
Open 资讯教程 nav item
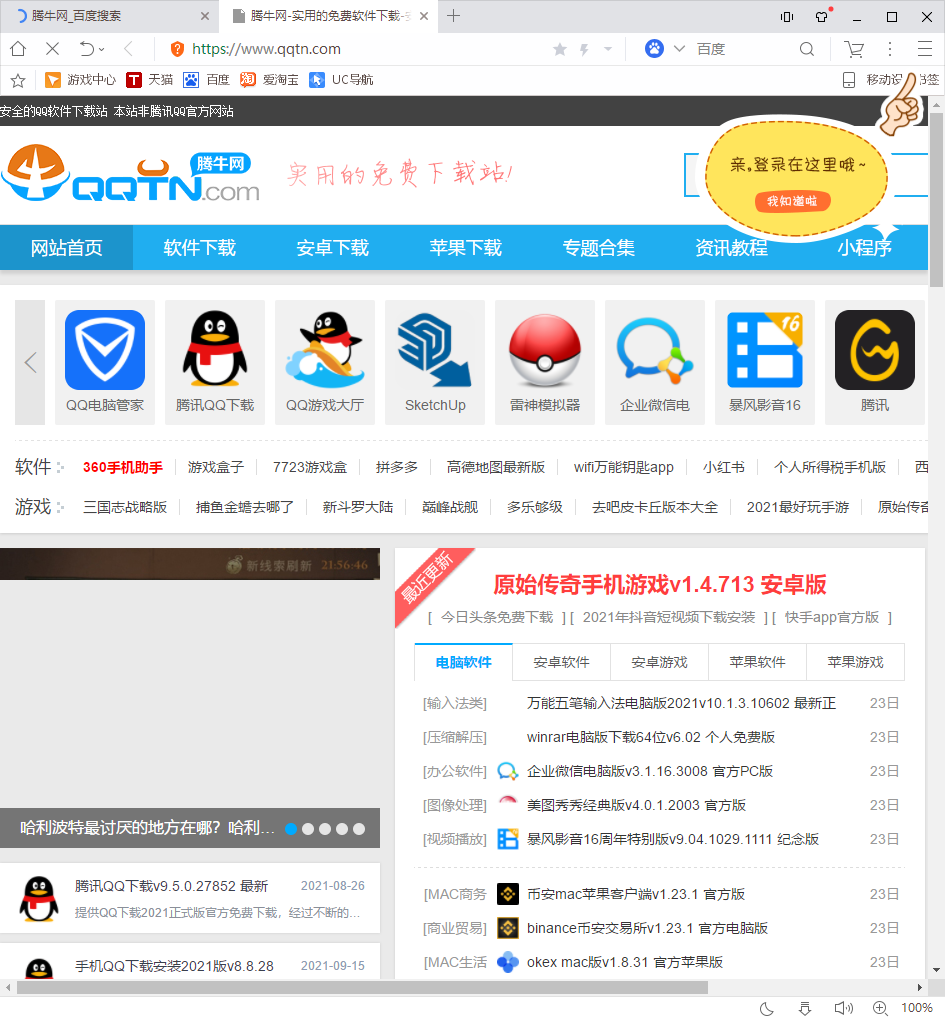point(731,248)
